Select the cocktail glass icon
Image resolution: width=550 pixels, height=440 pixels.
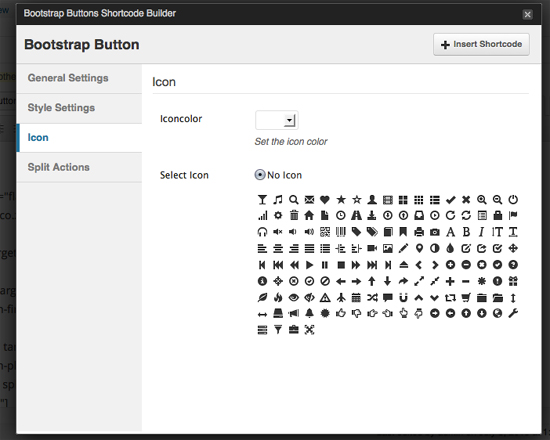(x=262, y=200)
